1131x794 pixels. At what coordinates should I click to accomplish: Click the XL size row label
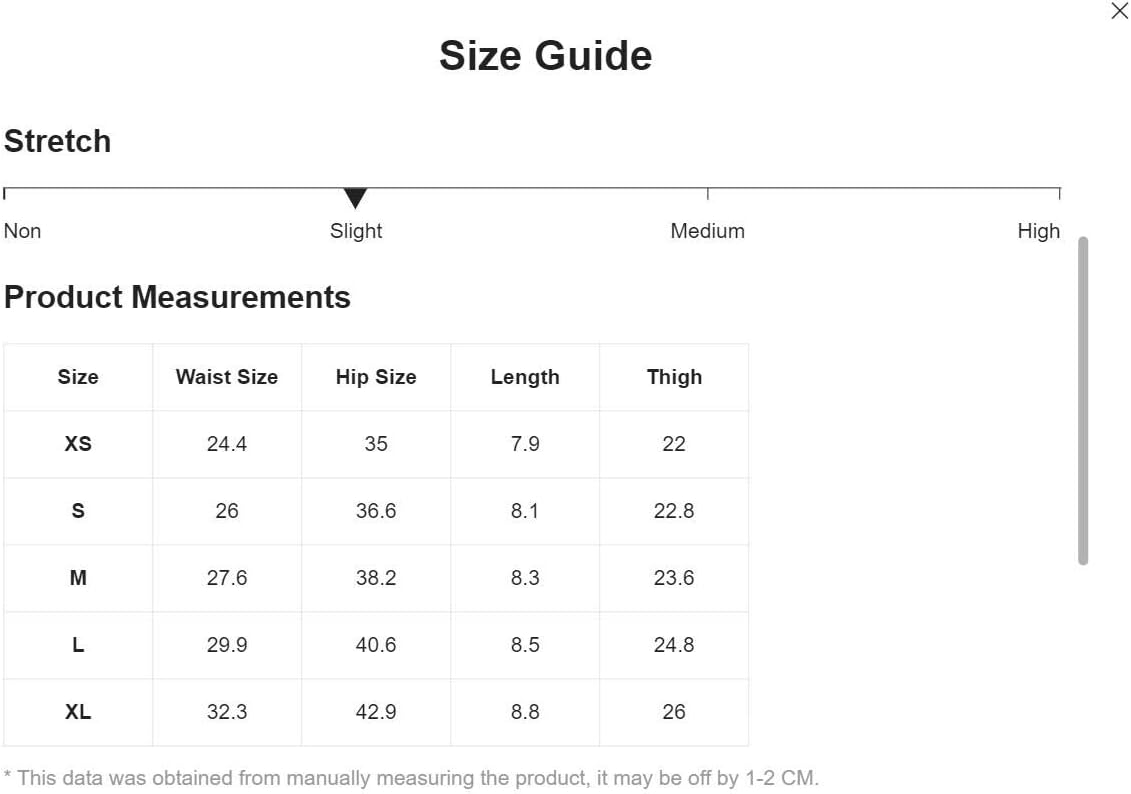78,712
